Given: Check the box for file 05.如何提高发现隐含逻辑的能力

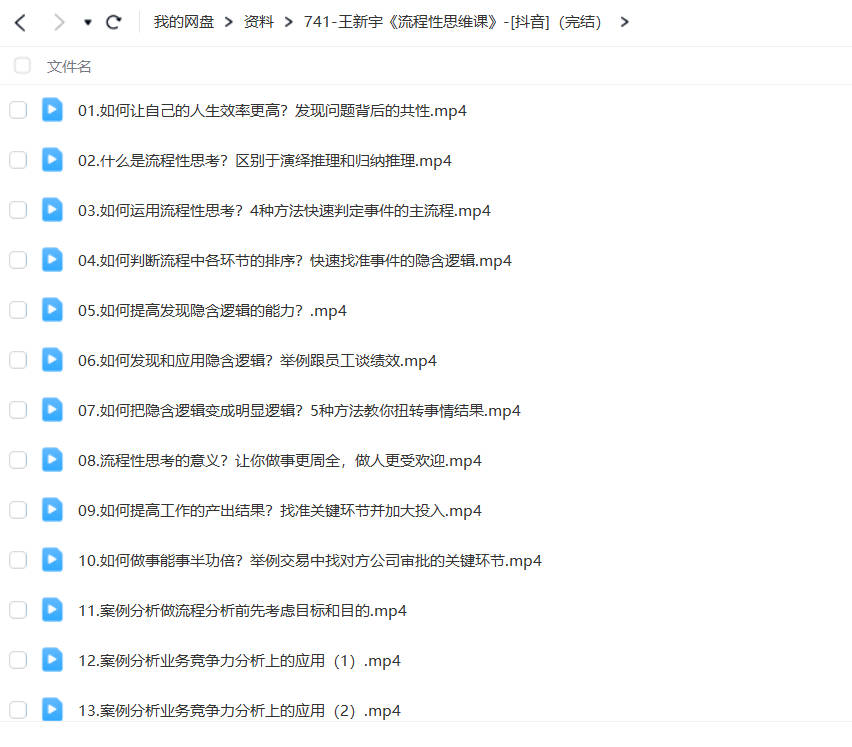Looking at the screenshot, I should 18,310.
